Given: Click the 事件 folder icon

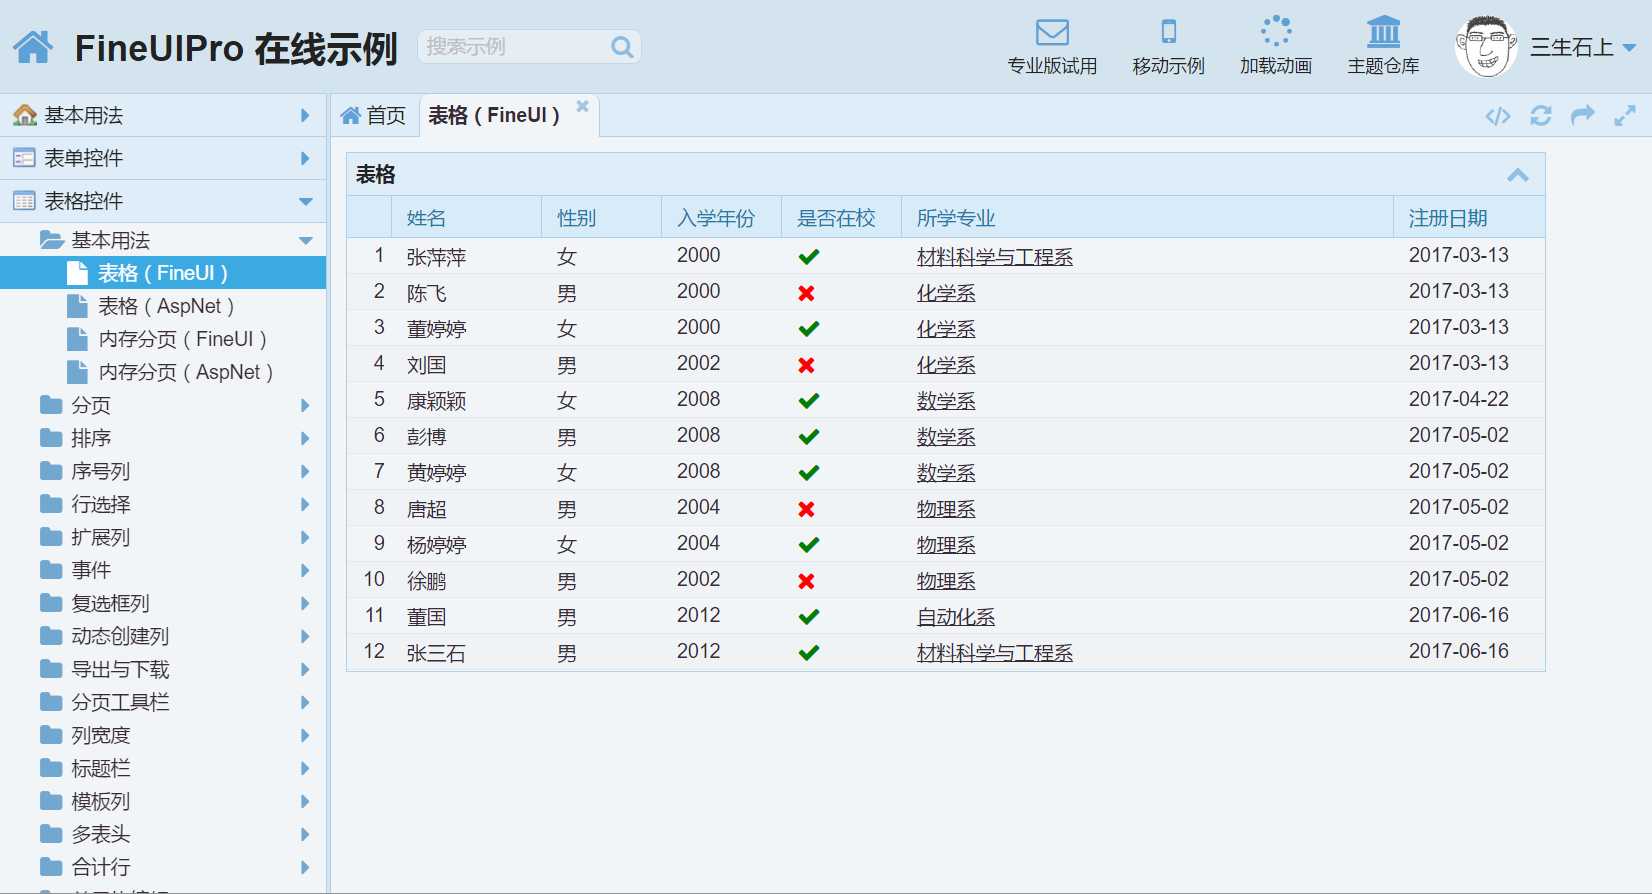Looking at the screenshot, I should tap(51, 570).
